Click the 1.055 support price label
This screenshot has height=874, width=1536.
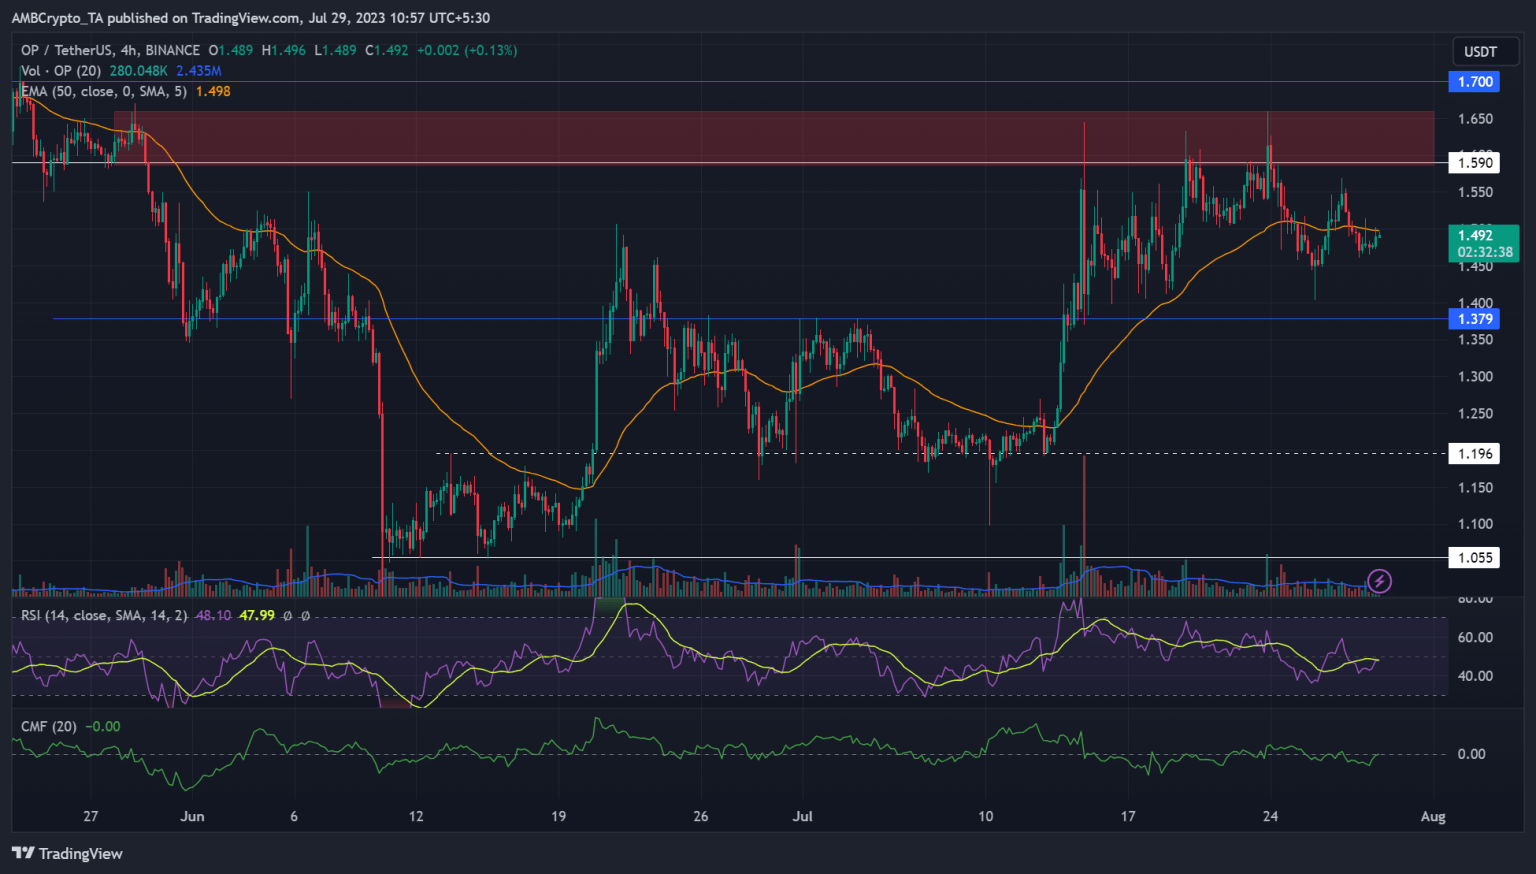pyautogui.click(x=1474, y=557)
